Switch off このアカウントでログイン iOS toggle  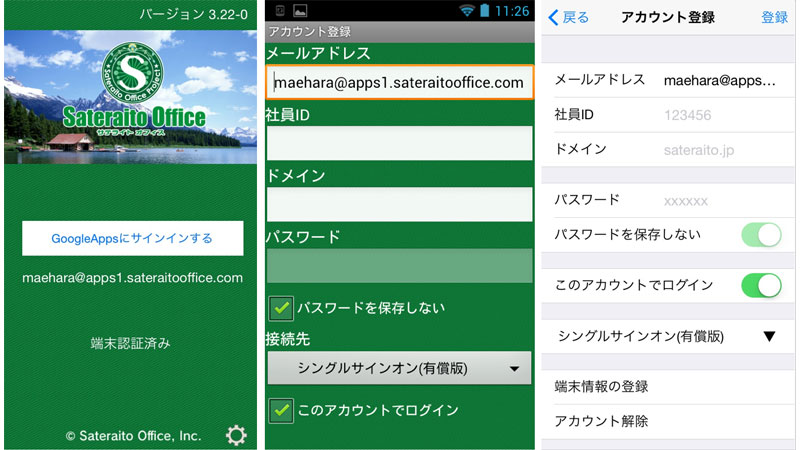[761, 285]
